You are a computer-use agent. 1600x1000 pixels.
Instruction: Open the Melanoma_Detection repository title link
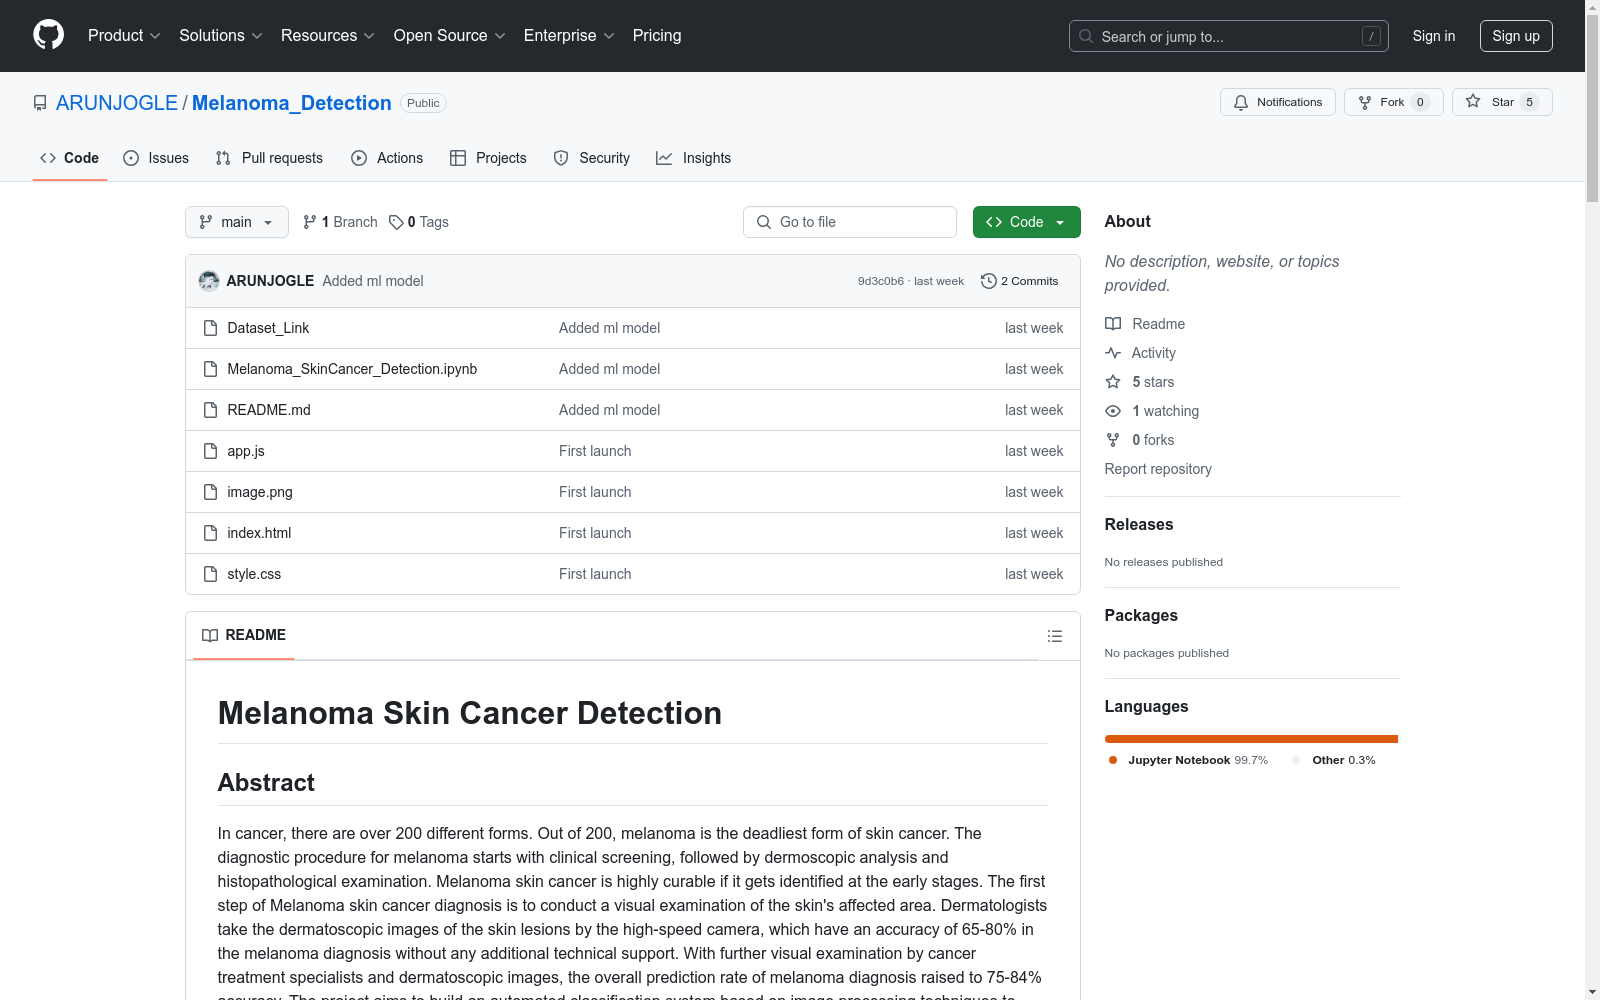(292, 103)
